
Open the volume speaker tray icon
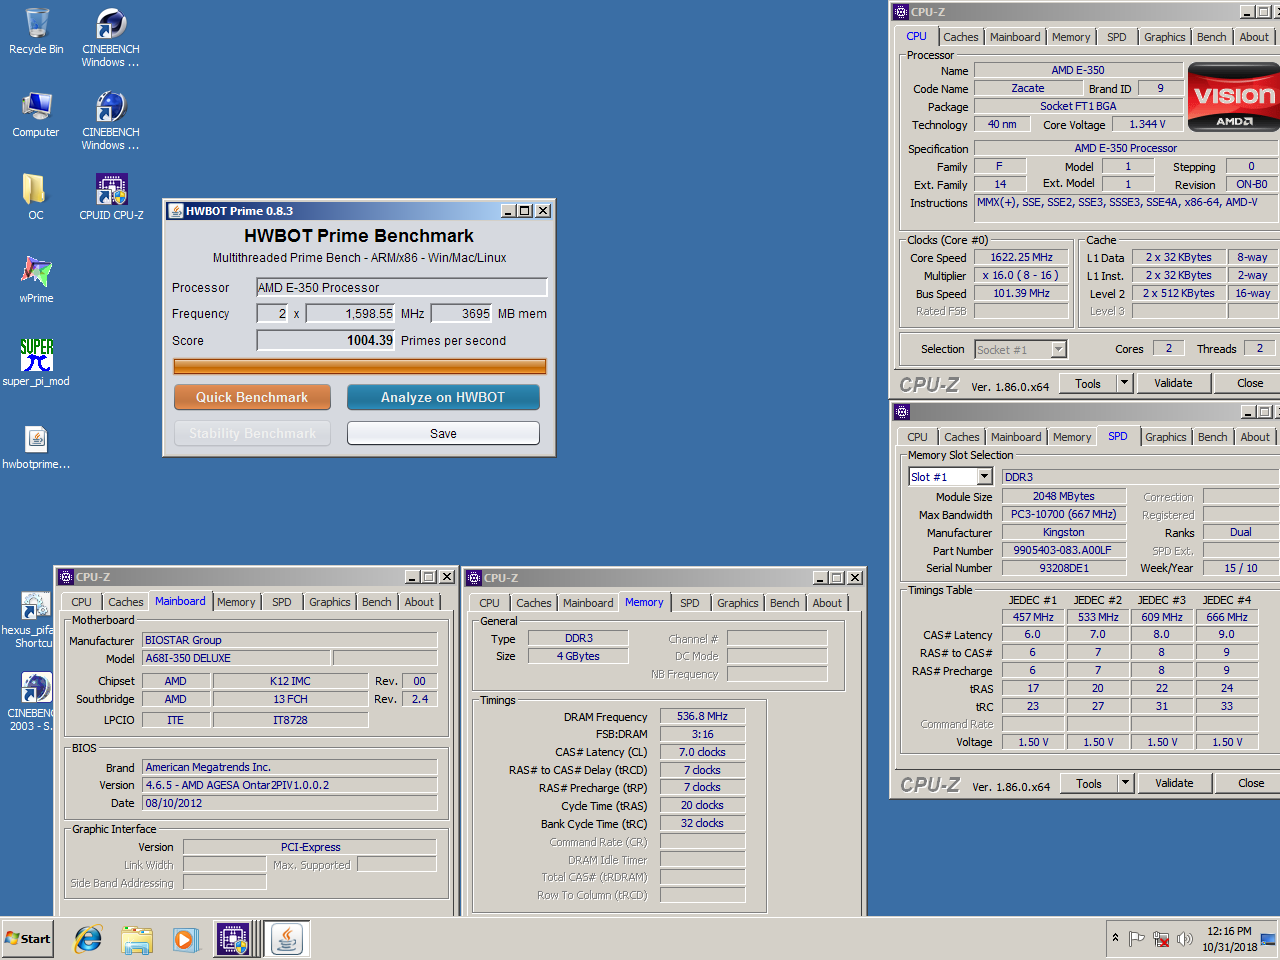(1185, 939)
